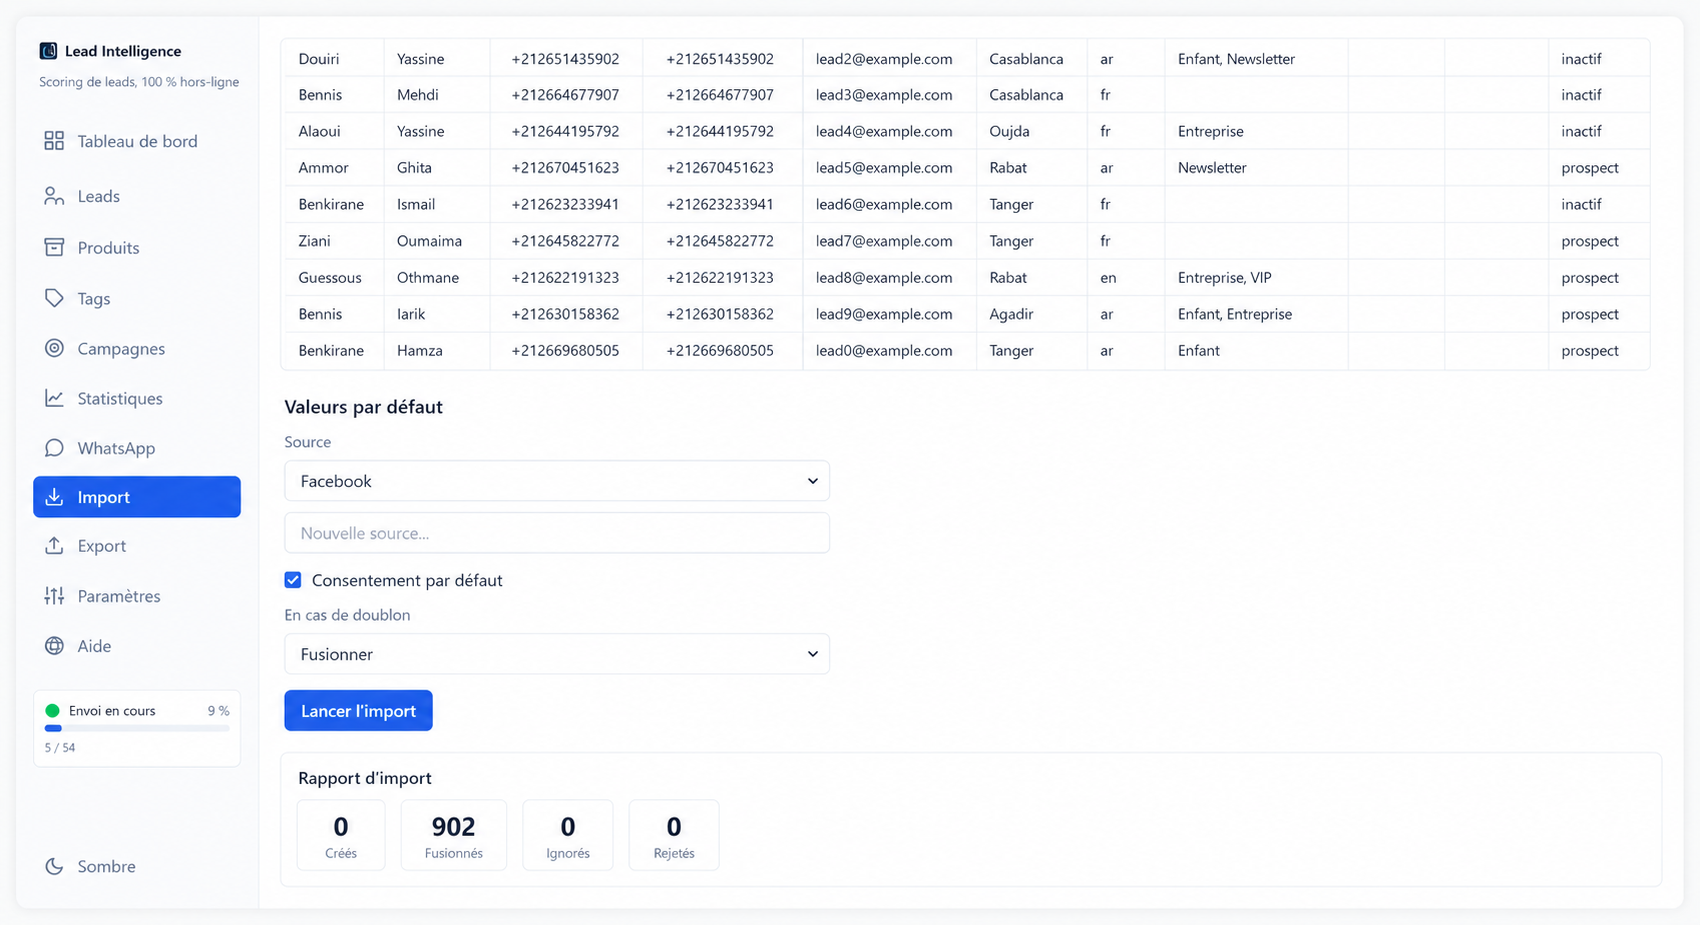The image size is (1700, 925).
Task: Click the tags cell Enfant, Entreprise
Action: tap(1235, 314)
